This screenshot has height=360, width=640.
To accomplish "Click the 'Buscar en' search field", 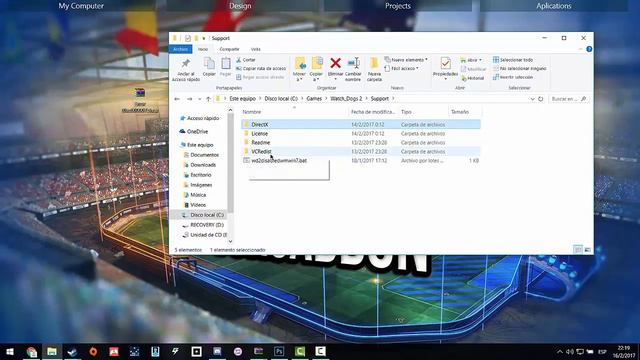I will point(569,99).
